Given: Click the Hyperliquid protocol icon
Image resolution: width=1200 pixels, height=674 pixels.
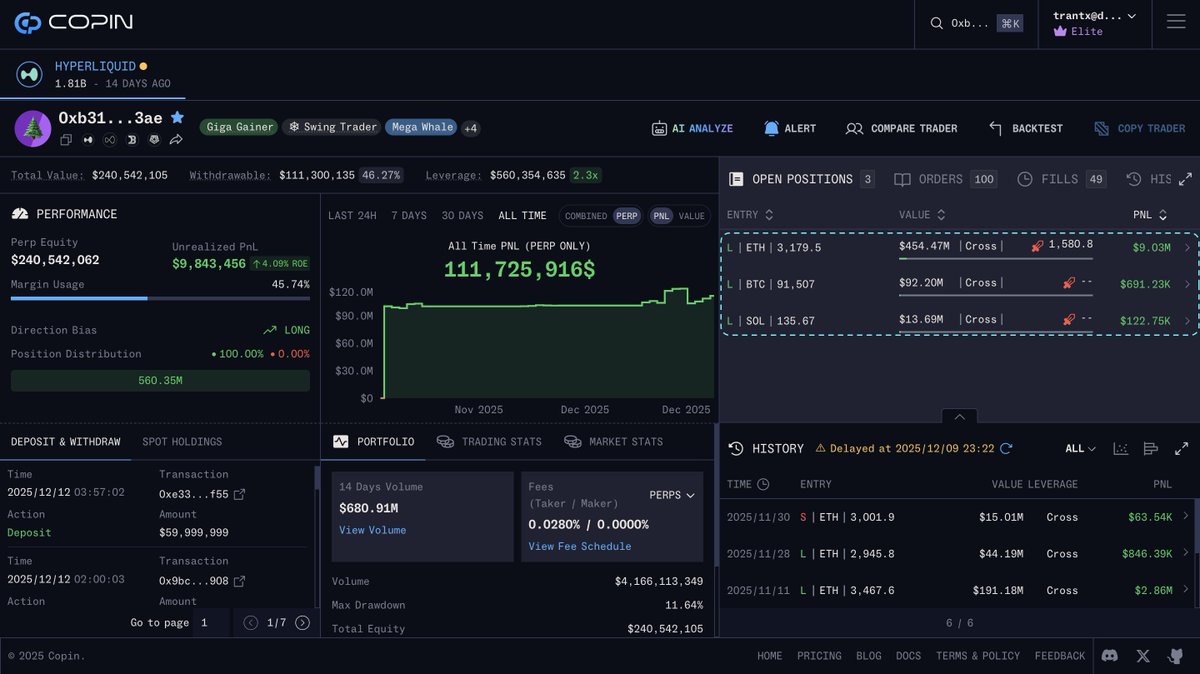Looking at the screenshot, I should (x=29, y=74).
